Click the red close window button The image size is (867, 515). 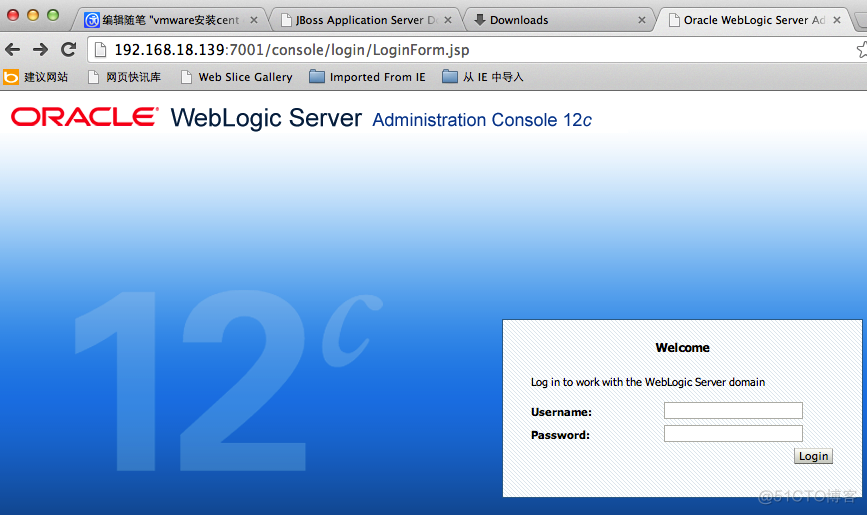[13, 15]
